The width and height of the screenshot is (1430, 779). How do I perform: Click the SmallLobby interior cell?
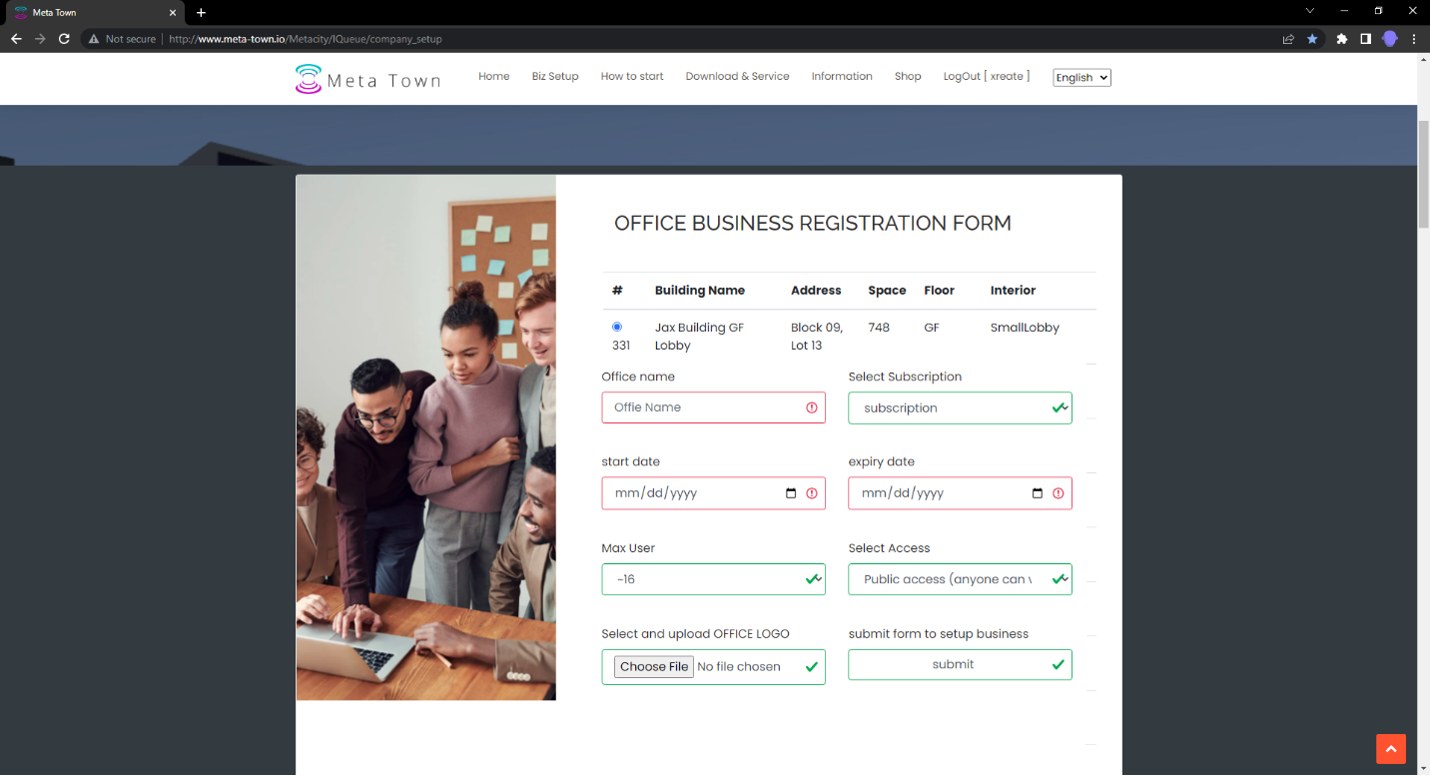[1025, 327]
